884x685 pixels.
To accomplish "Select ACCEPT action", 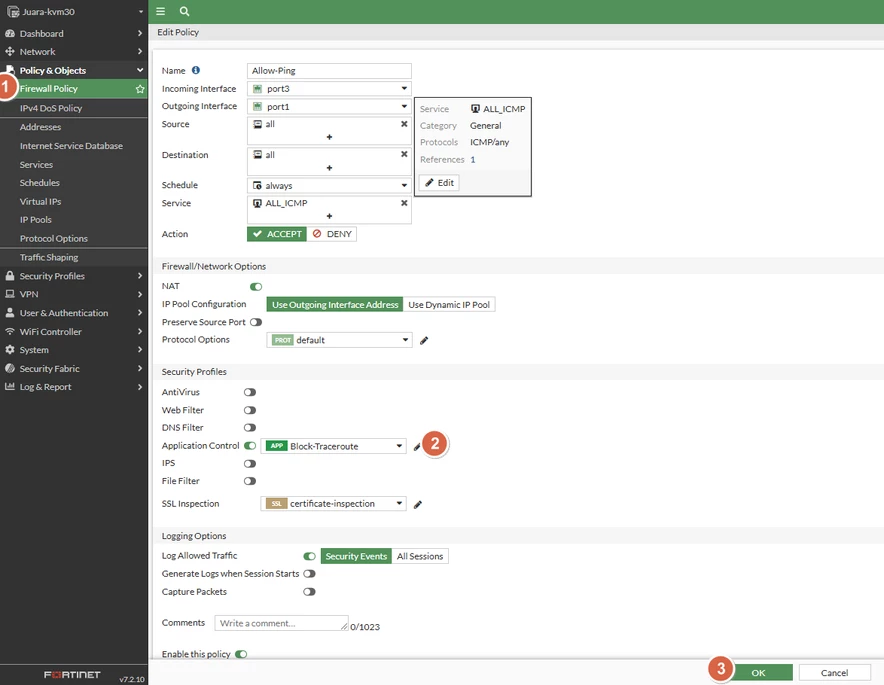I will click(277, 234).
